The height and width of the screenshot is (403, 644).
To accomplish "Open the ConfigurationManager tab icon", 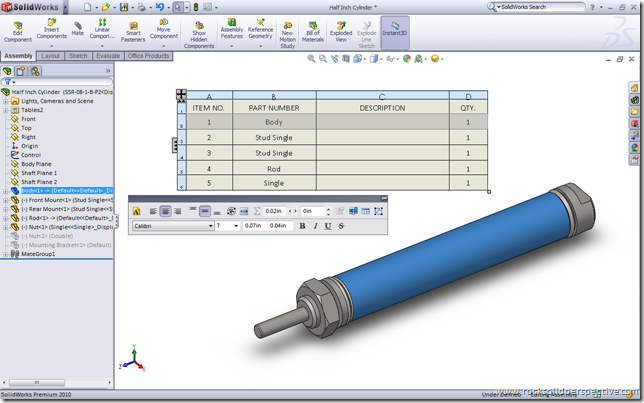I will point(35,71).
